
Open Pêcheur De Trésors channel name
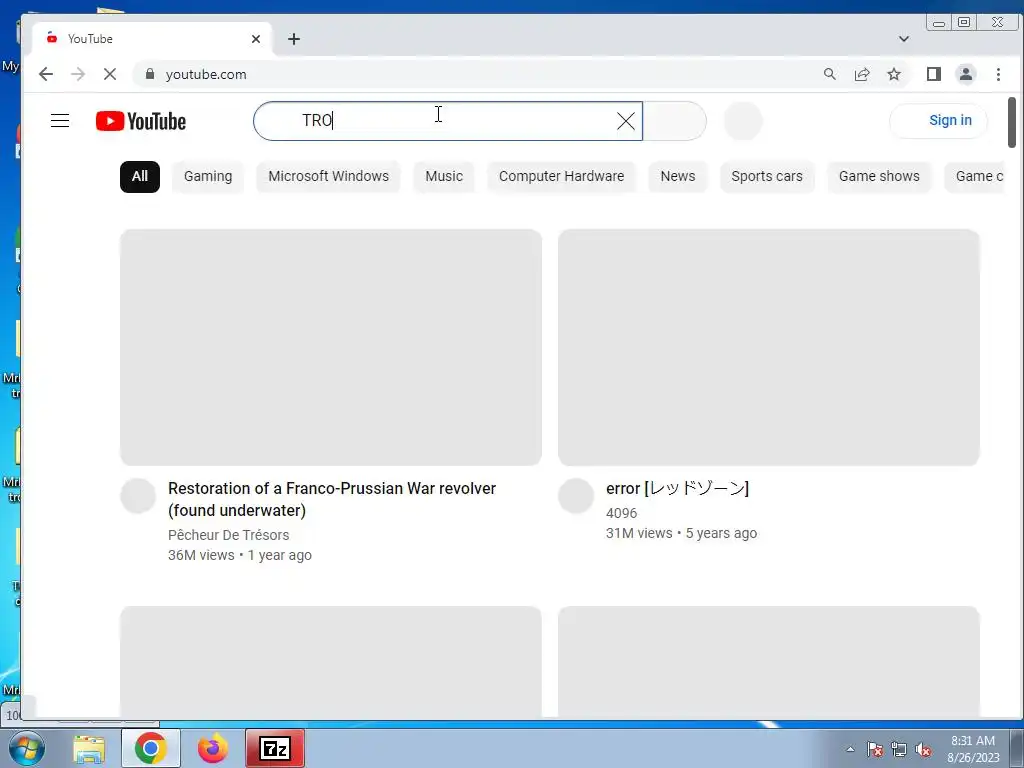click(x=229, y=535)
